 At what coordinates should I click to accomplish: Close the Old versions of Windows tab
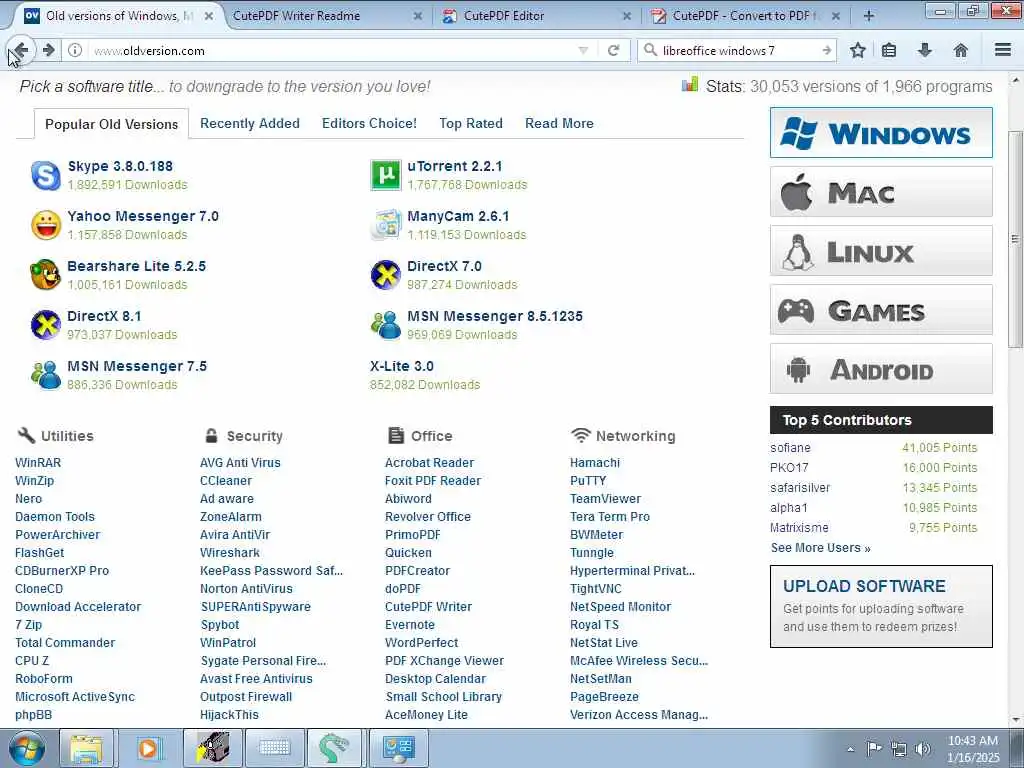coord(209,16)
